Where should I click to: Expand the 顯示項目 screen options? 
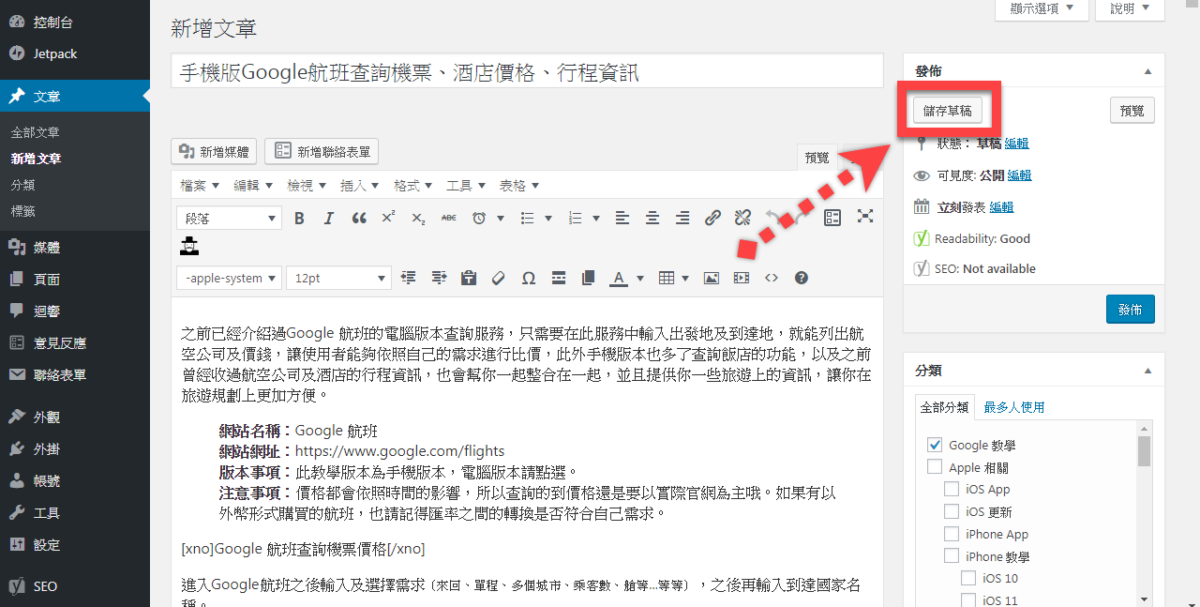click(1041, 9)
